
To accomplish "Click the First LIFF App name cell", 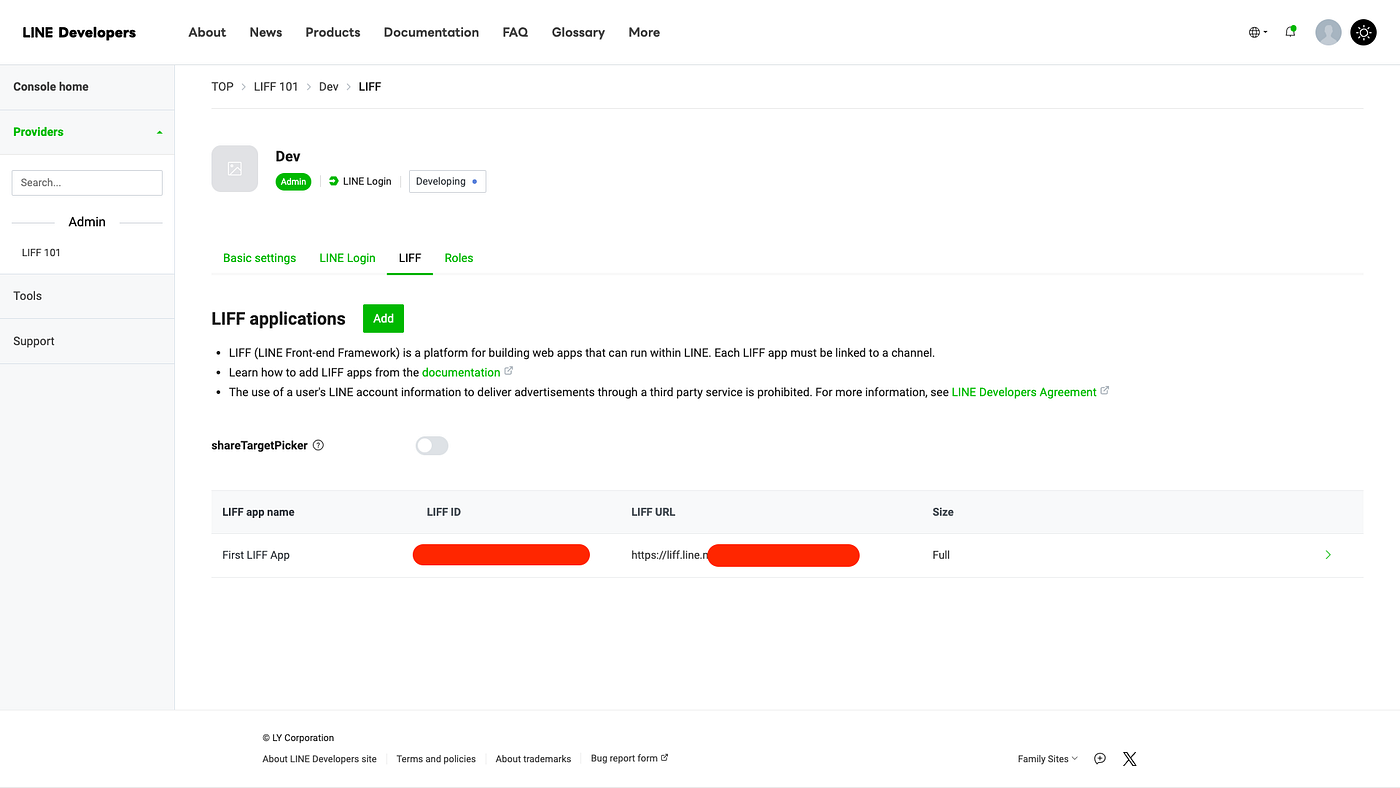I will (256, 555).
